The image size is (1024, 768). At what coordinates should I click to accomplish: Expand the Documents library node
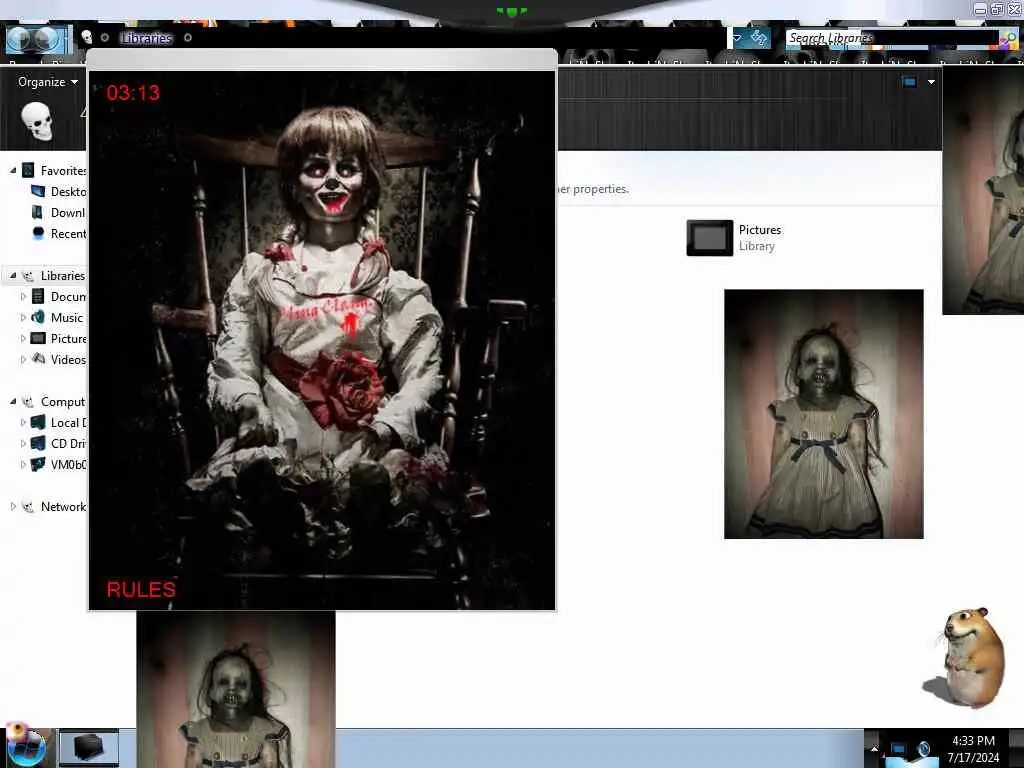[x=24, y=296]
